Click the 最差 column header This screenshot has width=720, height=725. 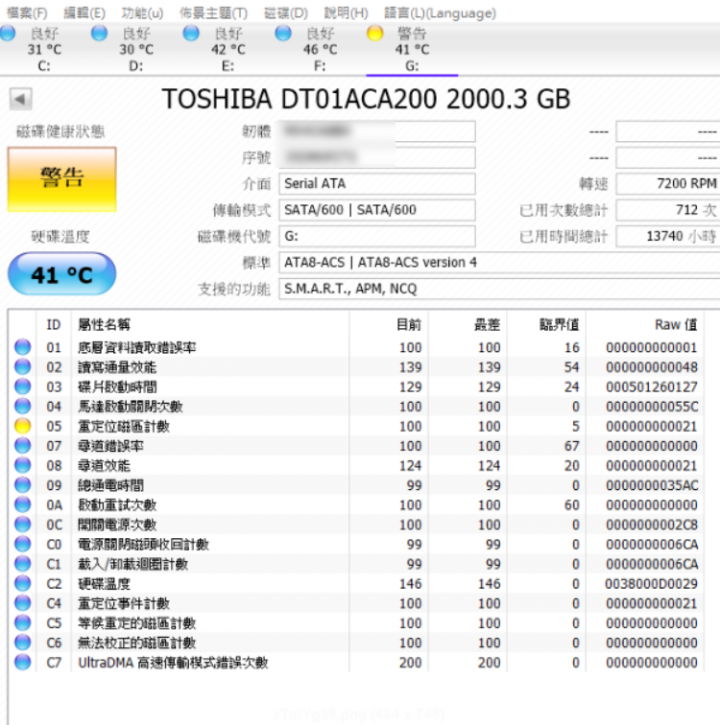pos(468,325)
